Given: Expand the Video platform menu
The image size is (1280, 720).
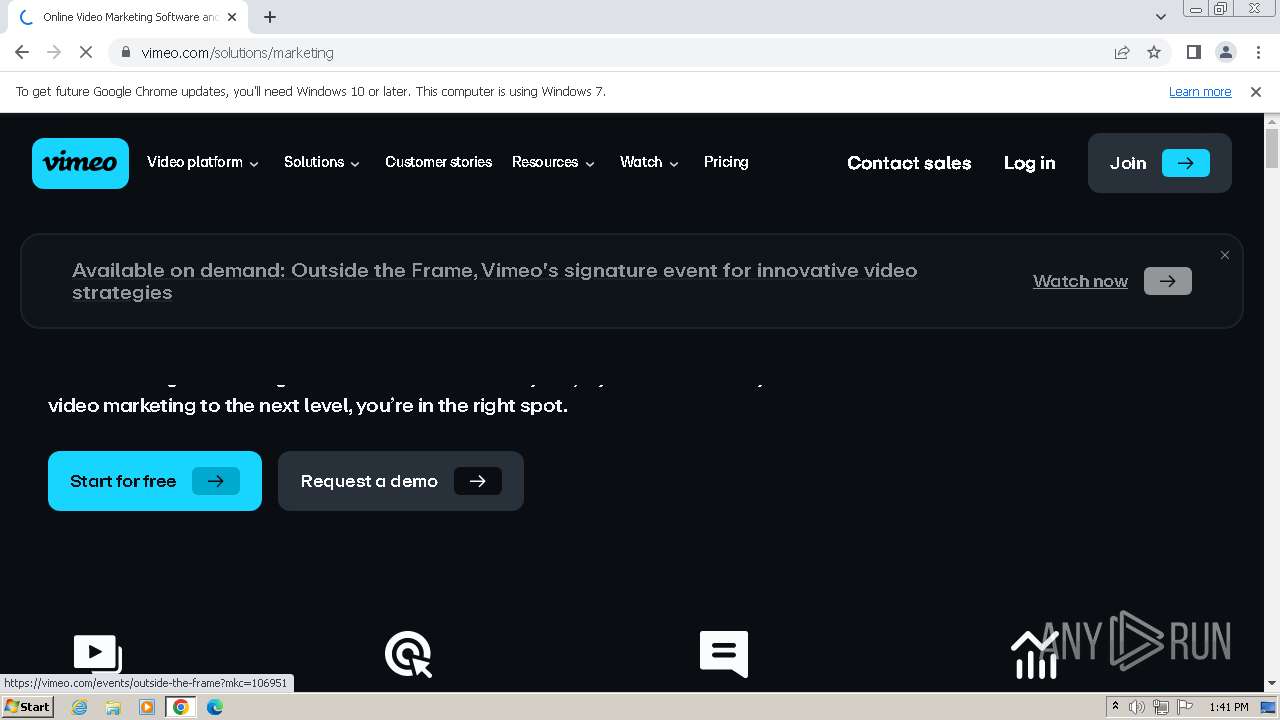Looking at the screenshot, I should (203, 162).
